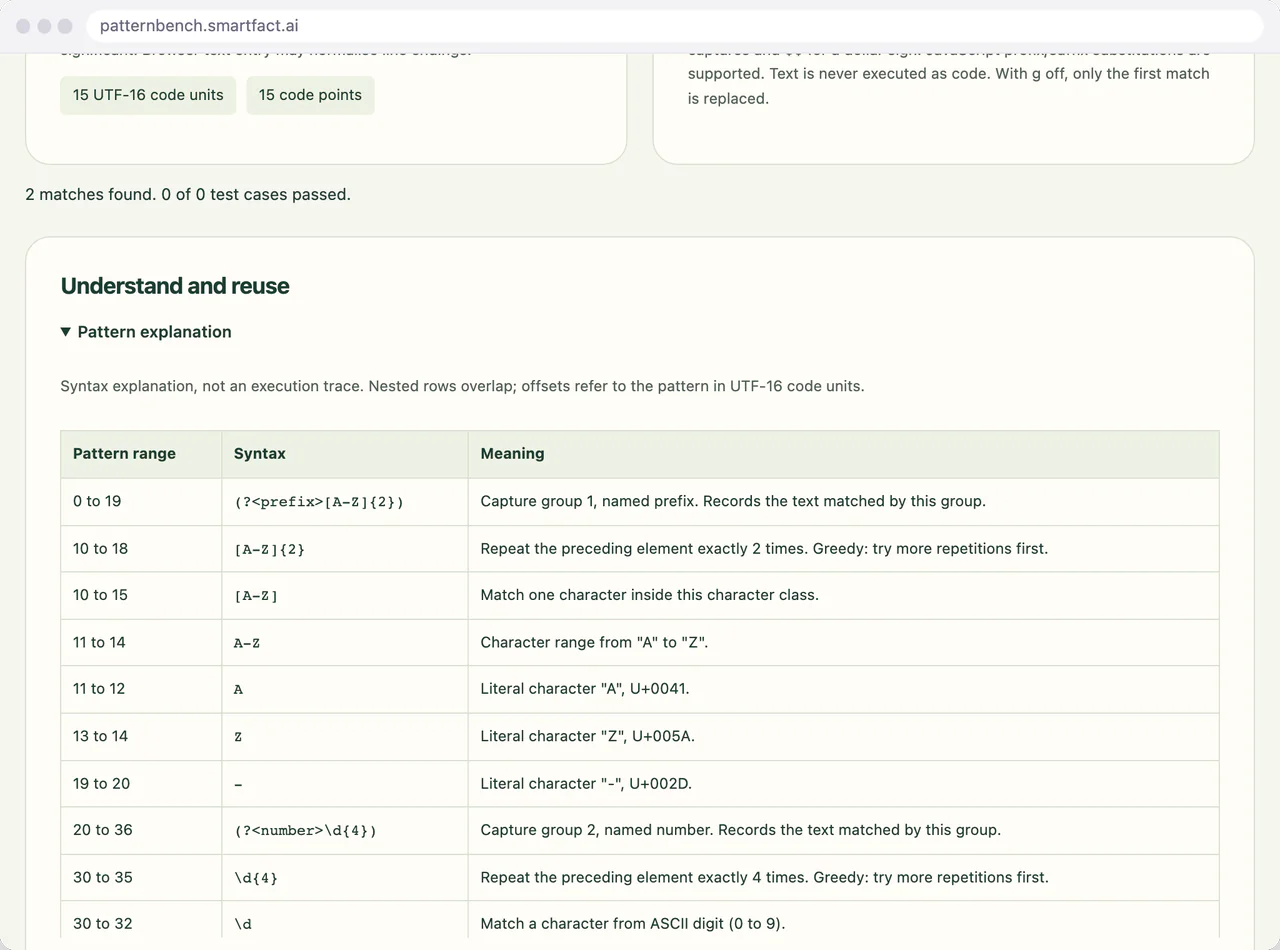This screenshot has height=950, width=1280.
Task: Click the "2 matches found" status line
Action: (x=188, y=194)
